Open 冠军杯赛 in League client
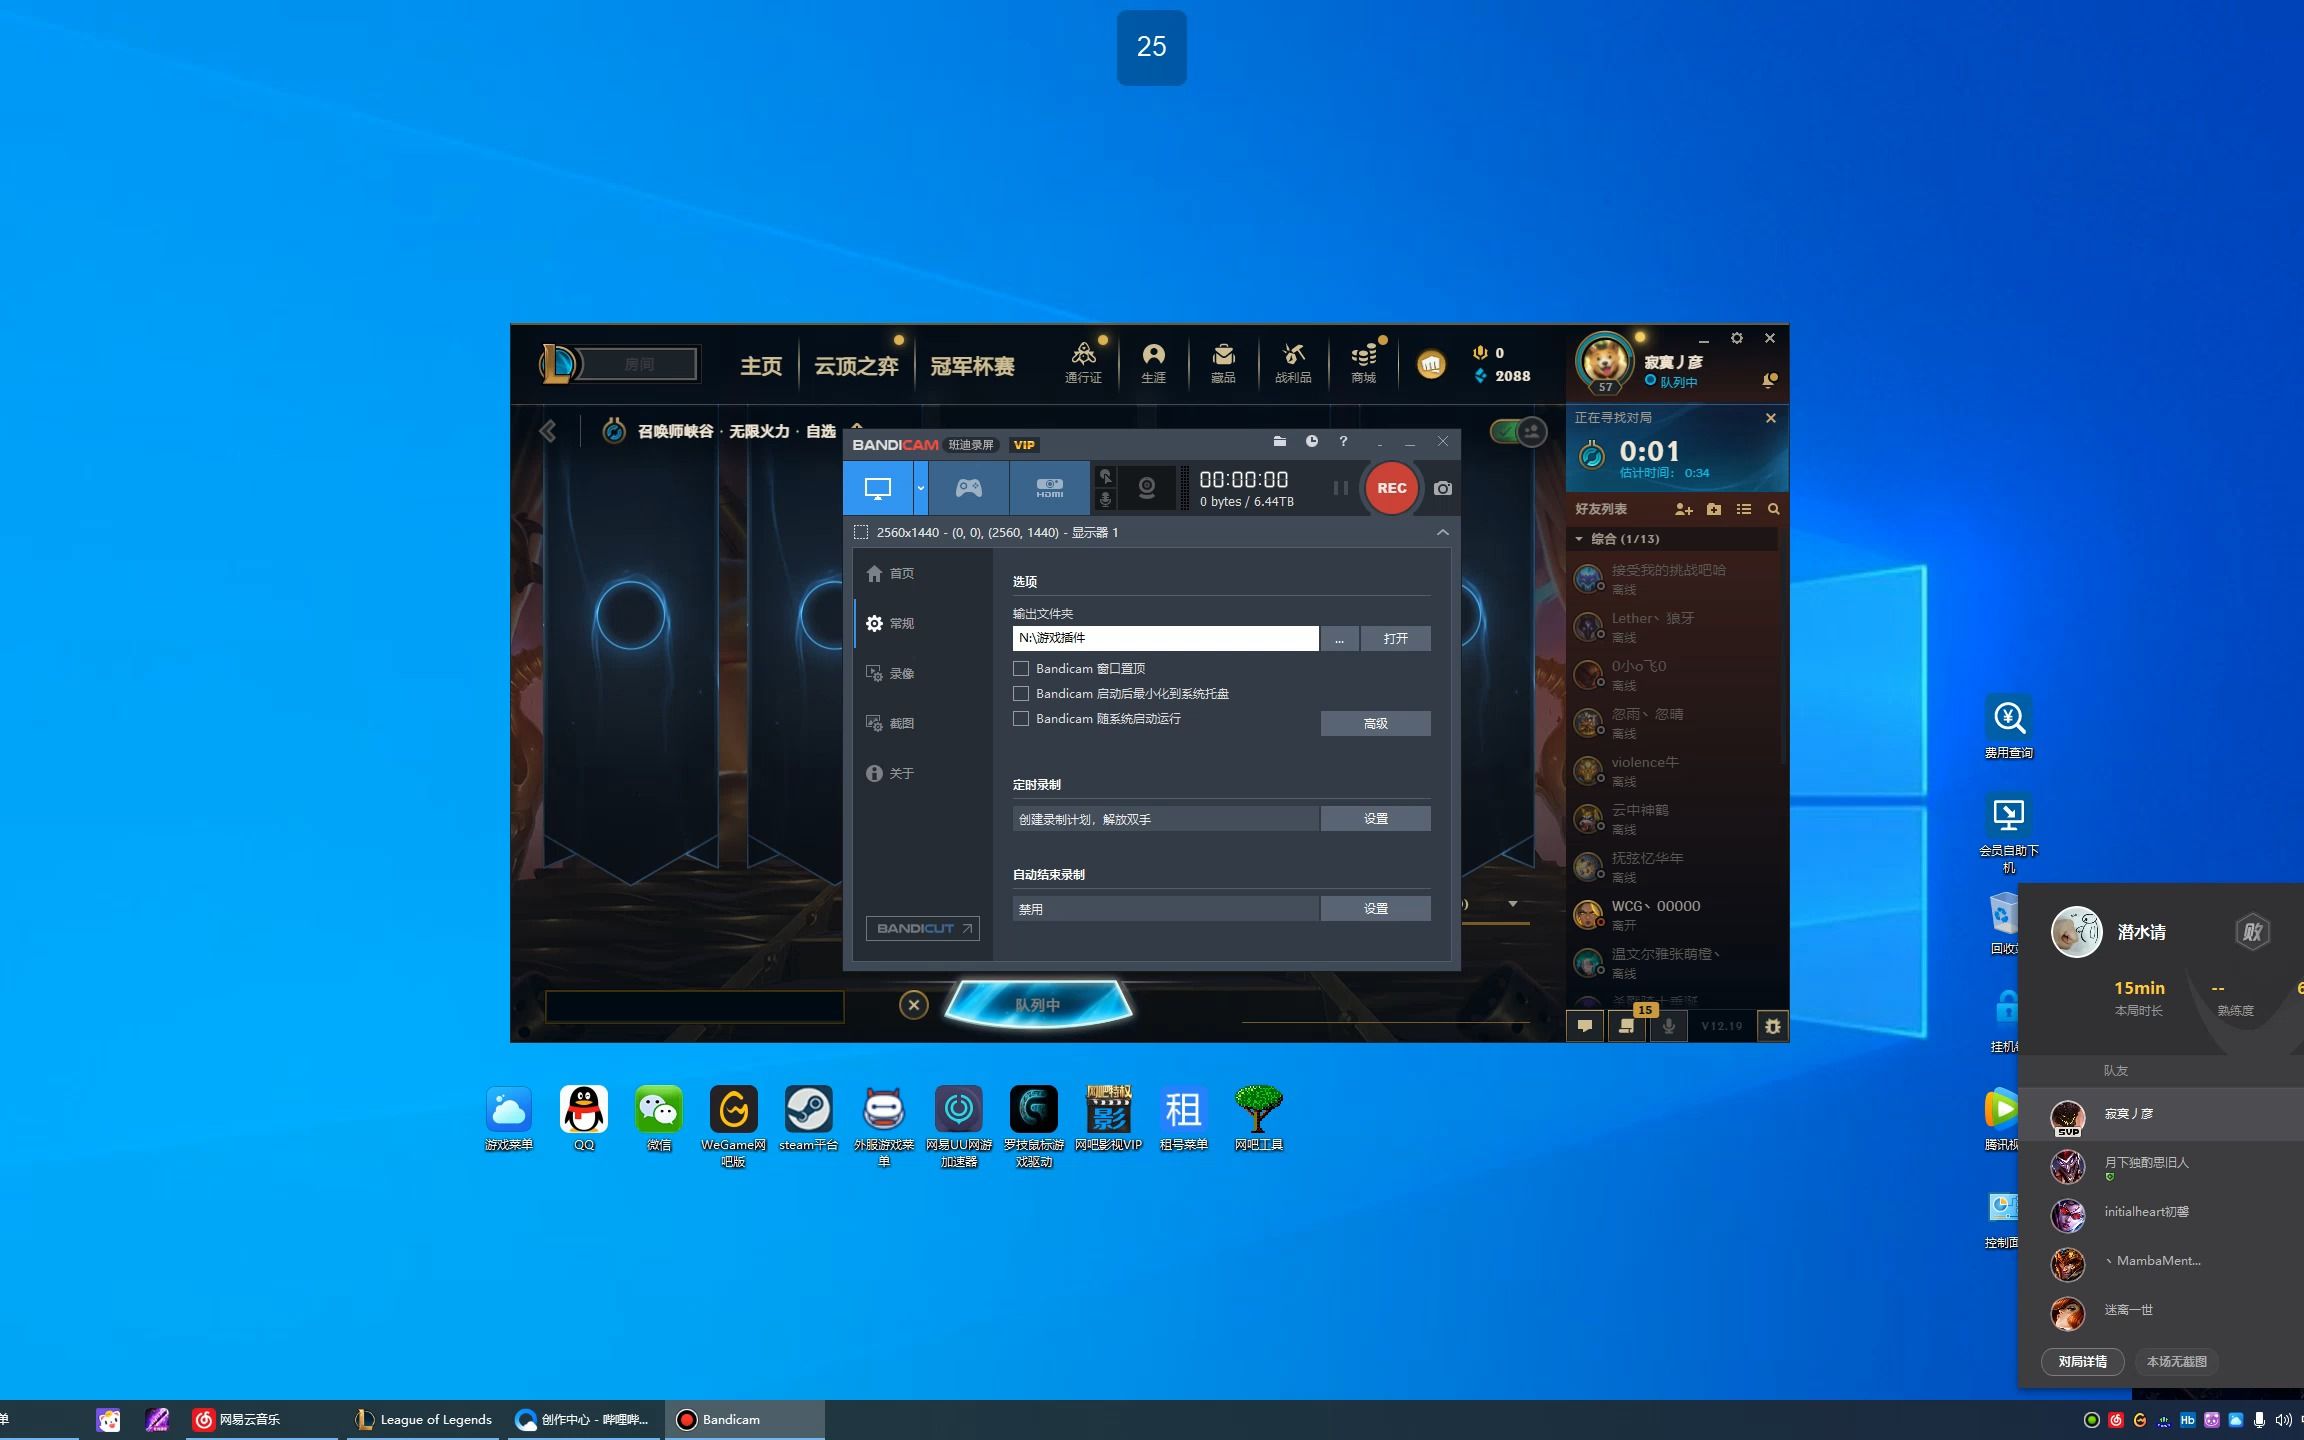This screenshot has height=1440, width=2304. pyautogui.click(x=972, y=366)
